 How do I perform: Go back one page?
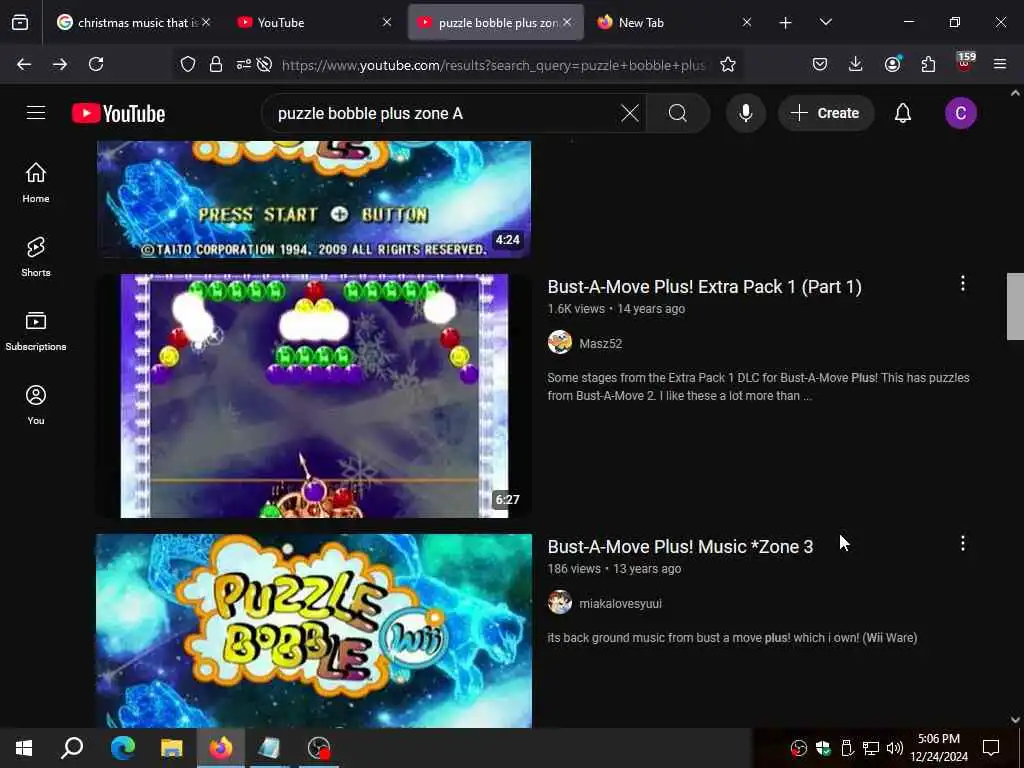pyautogui.click(x=24, y=64)
